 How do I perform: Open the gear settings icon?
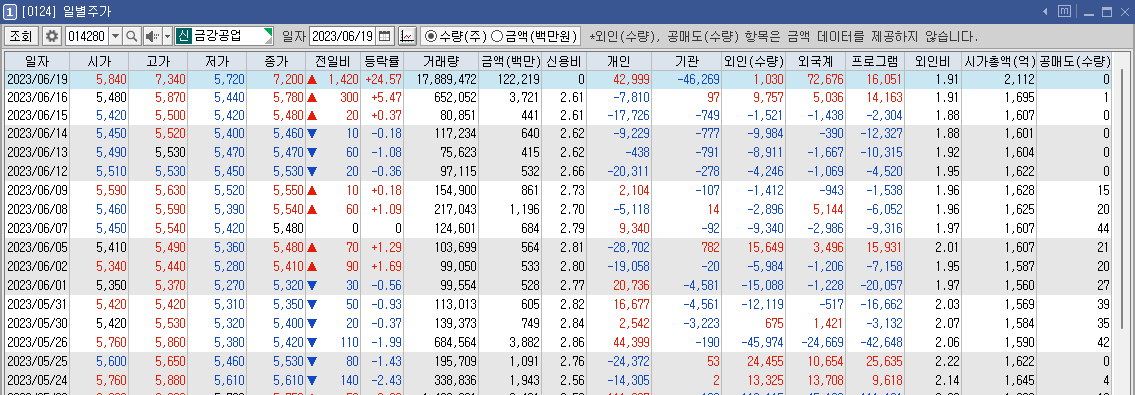click(52, 35)
